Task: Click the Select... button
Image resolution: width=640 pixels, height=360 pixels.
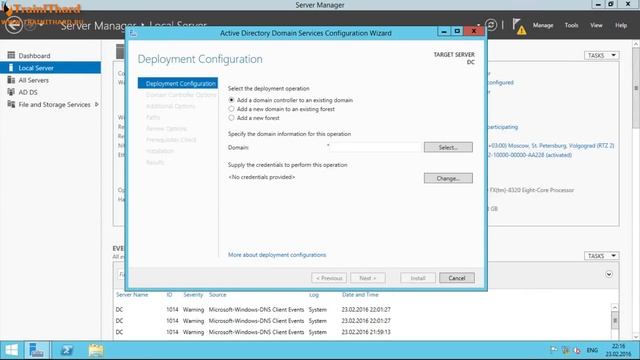Action: pyautogui.click(x=448, y=147)
